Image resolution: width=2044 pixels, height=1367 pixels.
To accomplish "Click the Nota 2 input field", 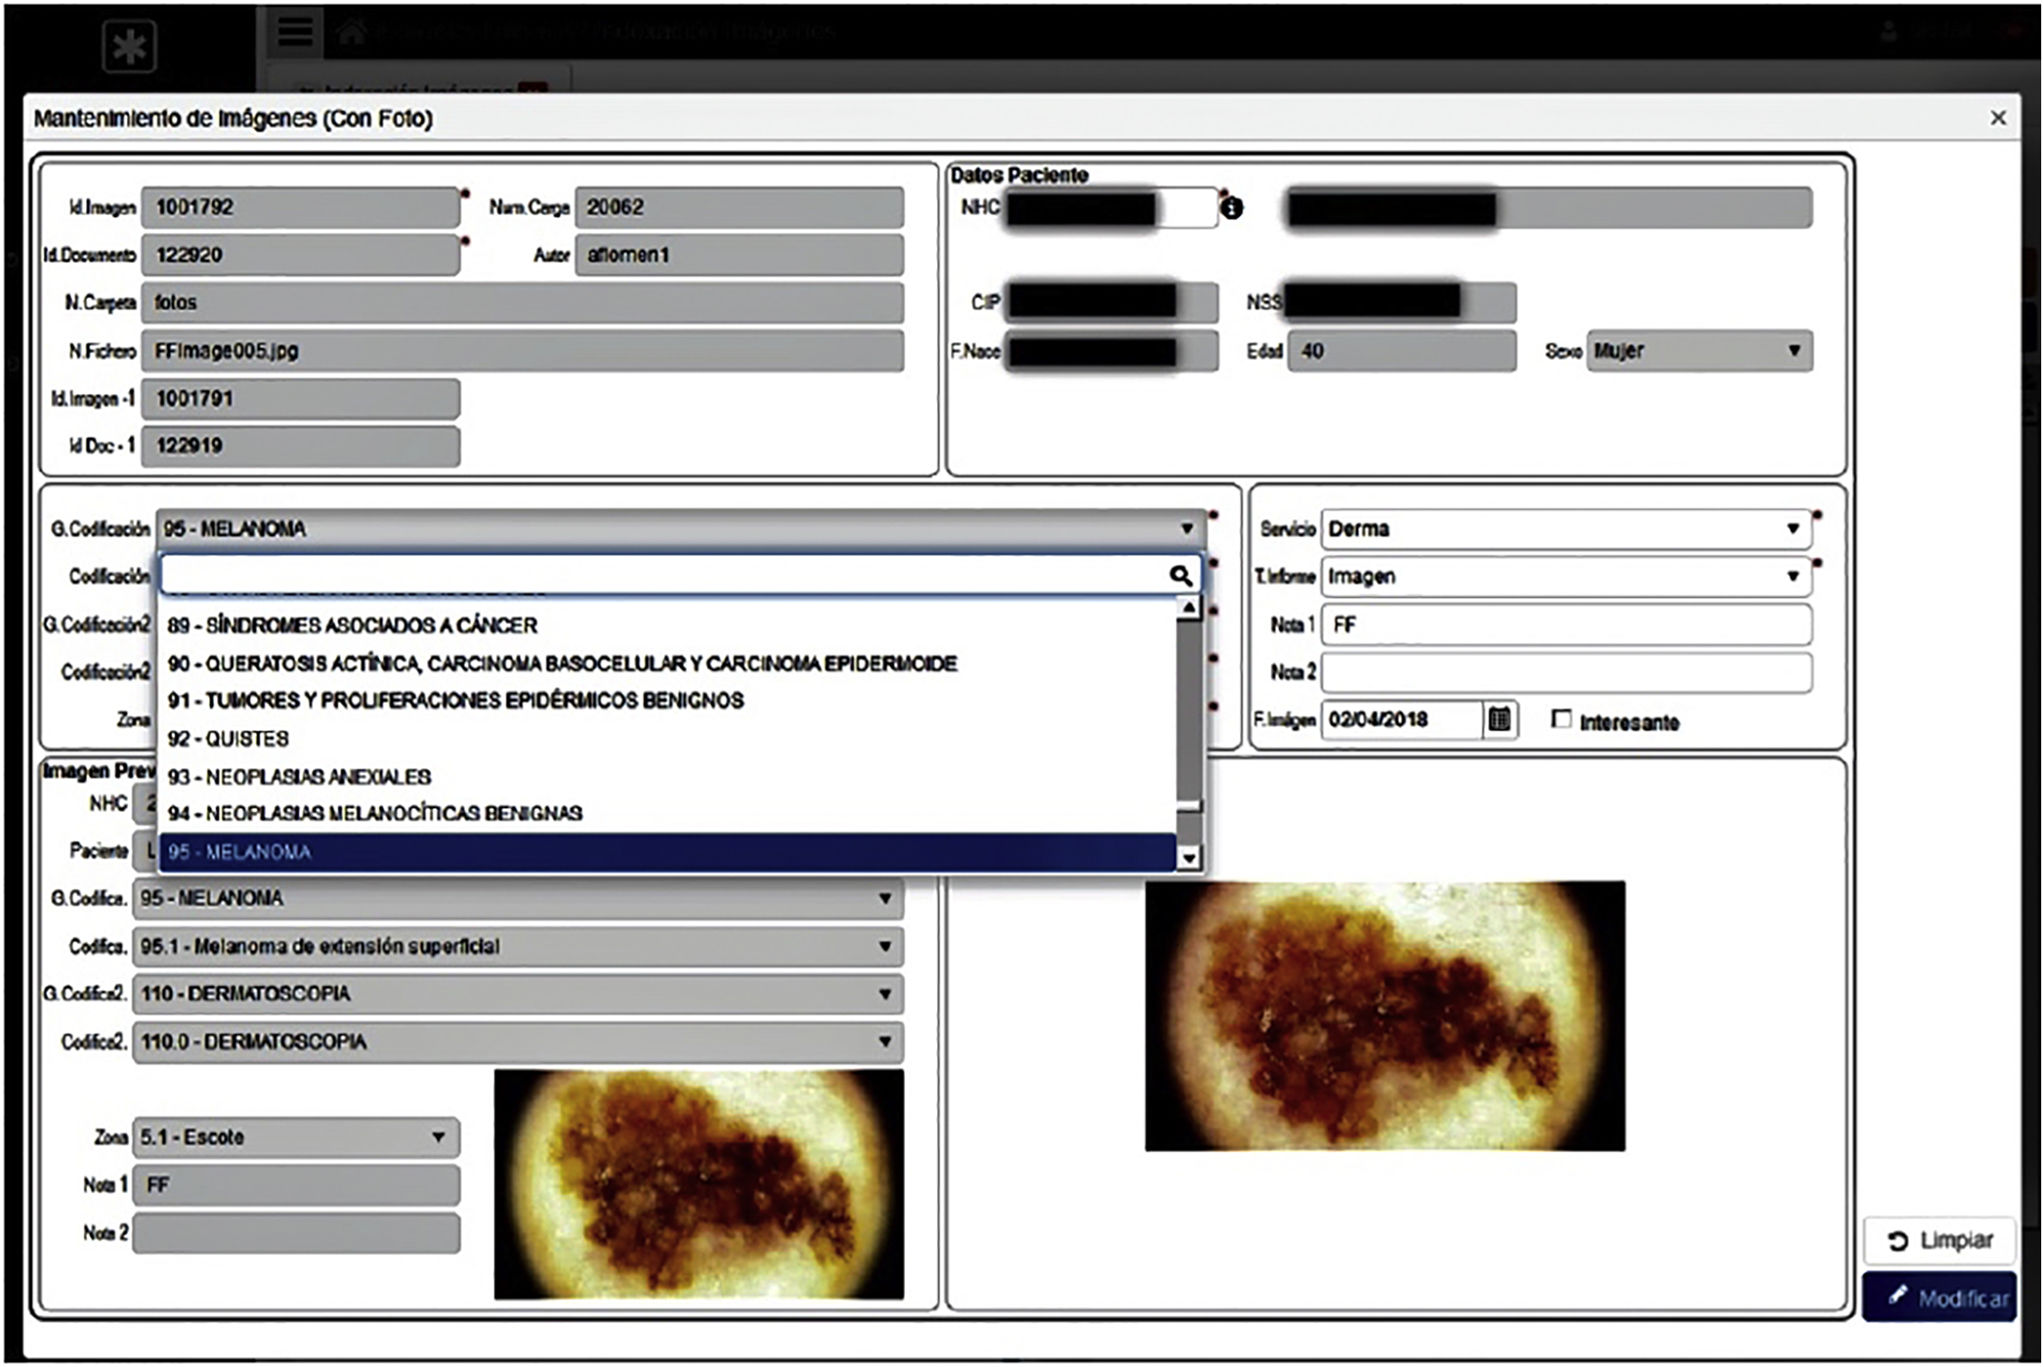I will pos(1565,673).
